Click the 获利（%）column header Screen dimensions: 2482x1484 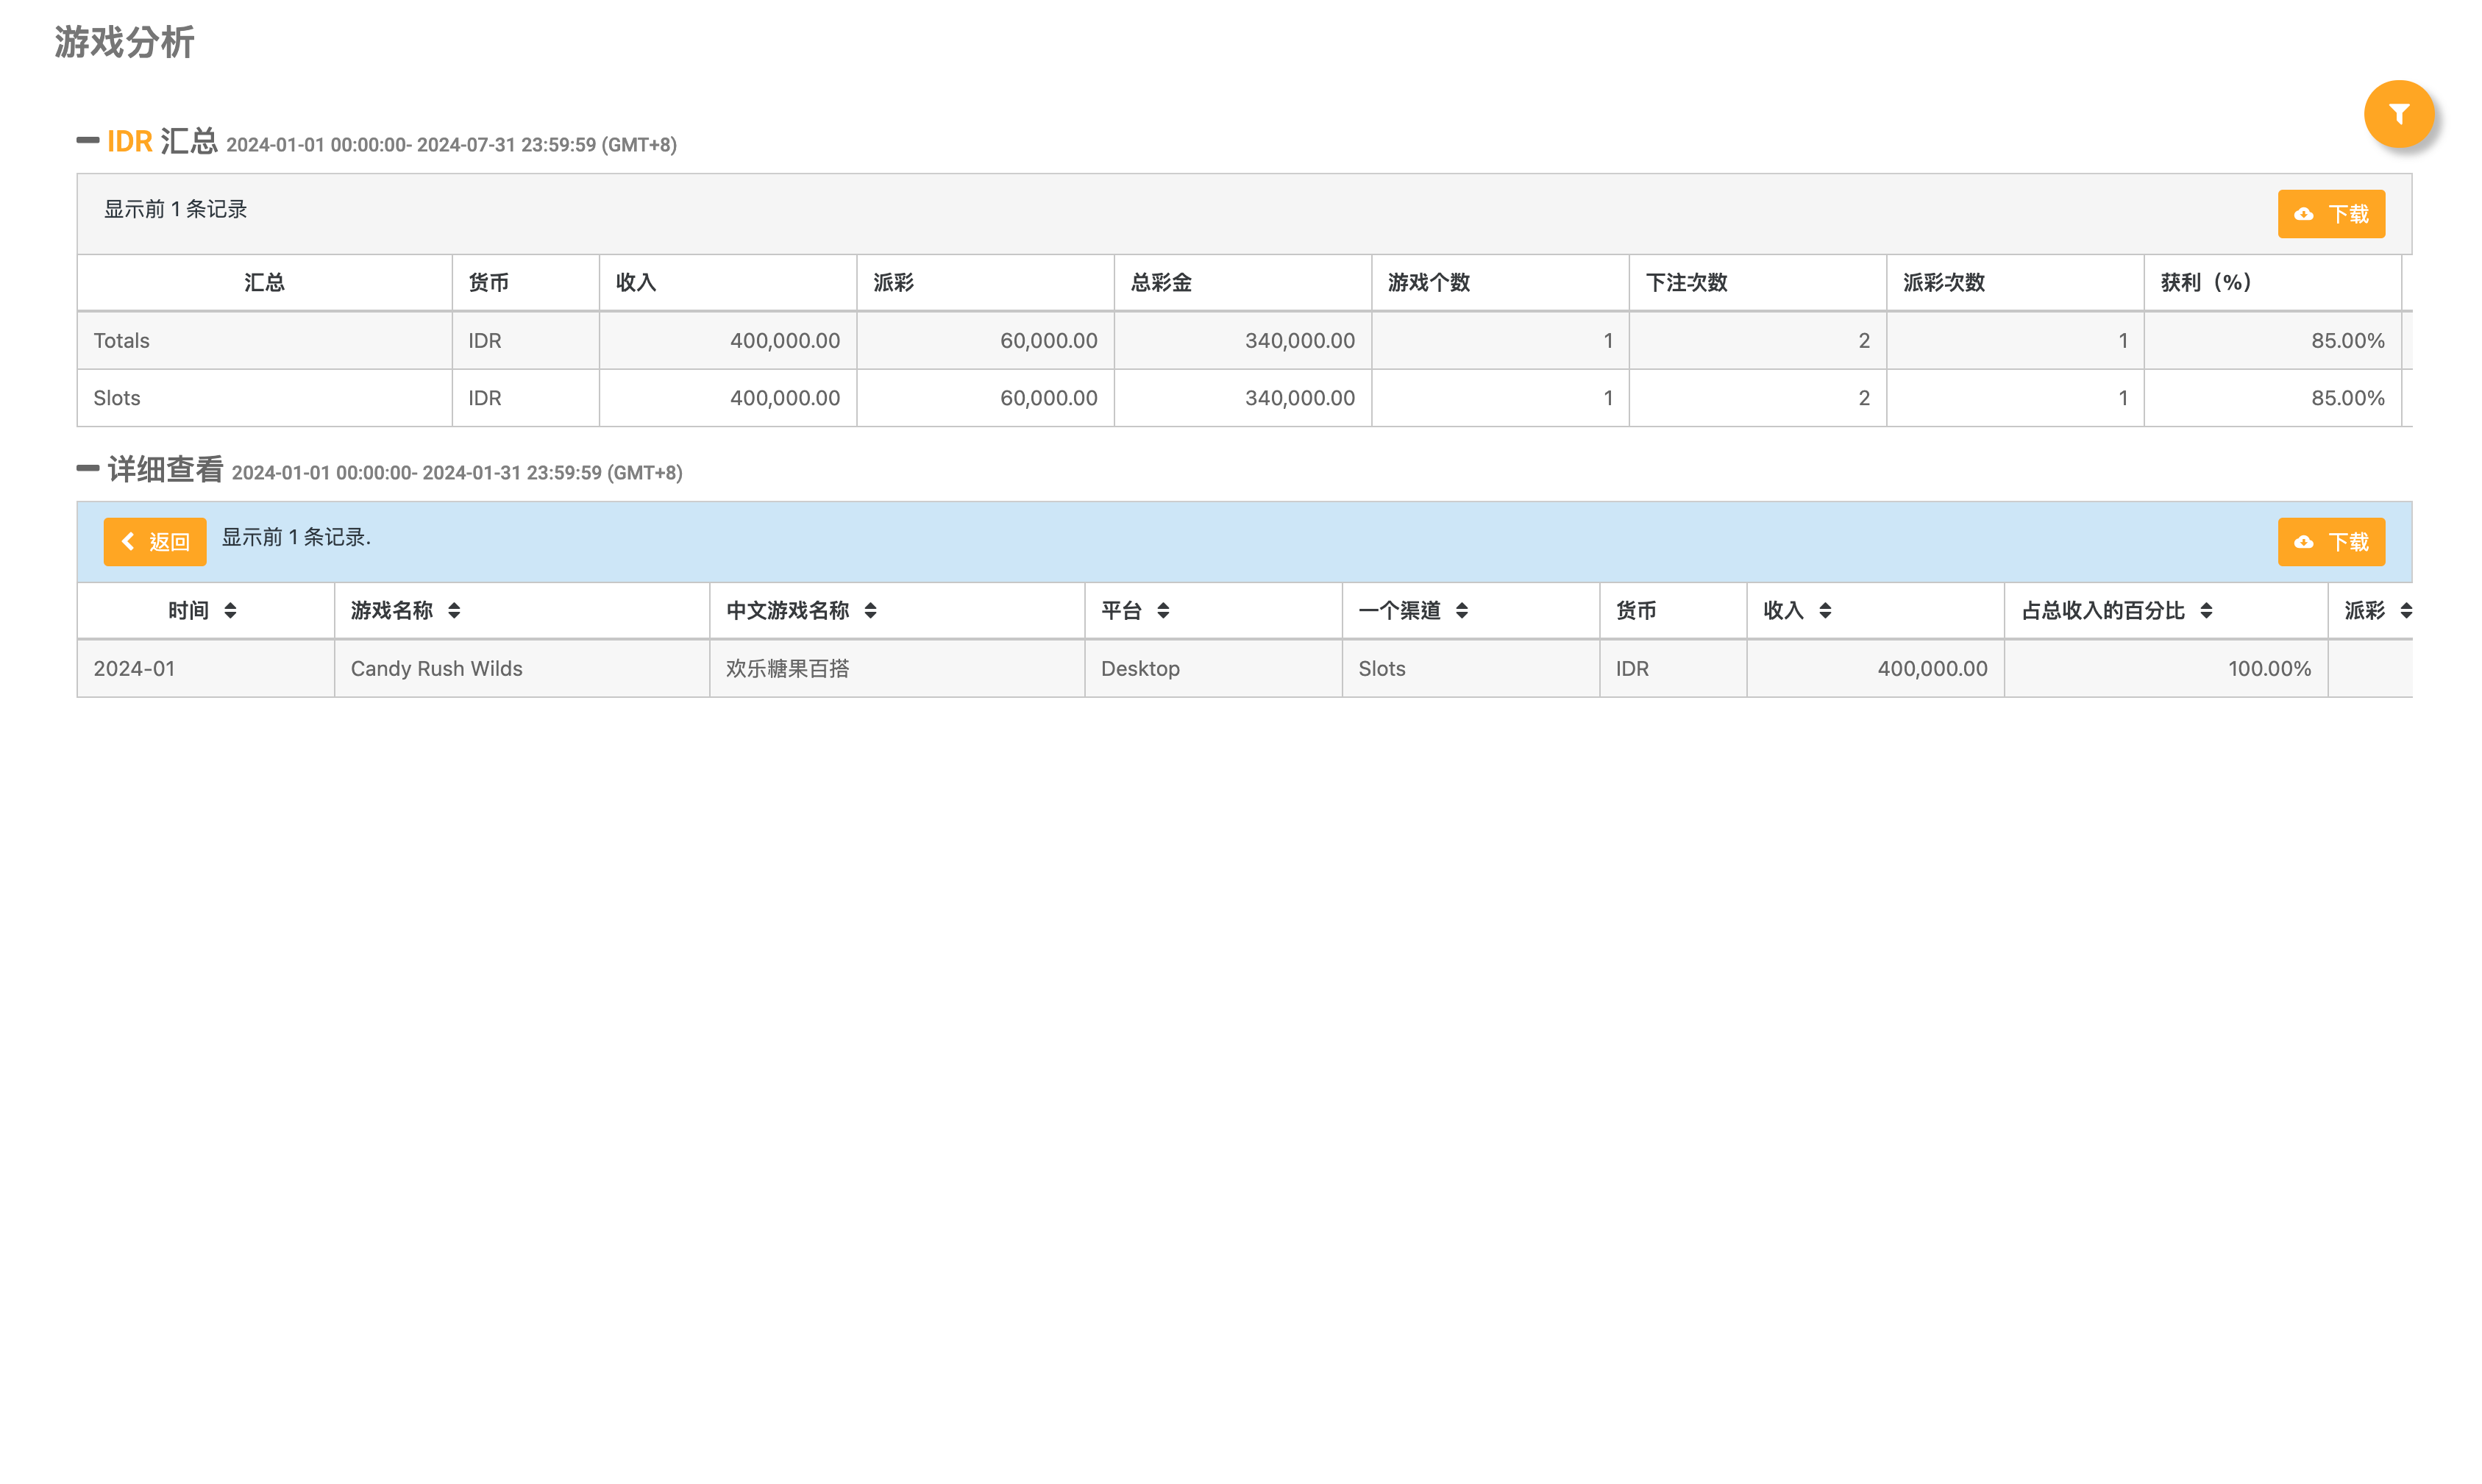click(2205, 283)
